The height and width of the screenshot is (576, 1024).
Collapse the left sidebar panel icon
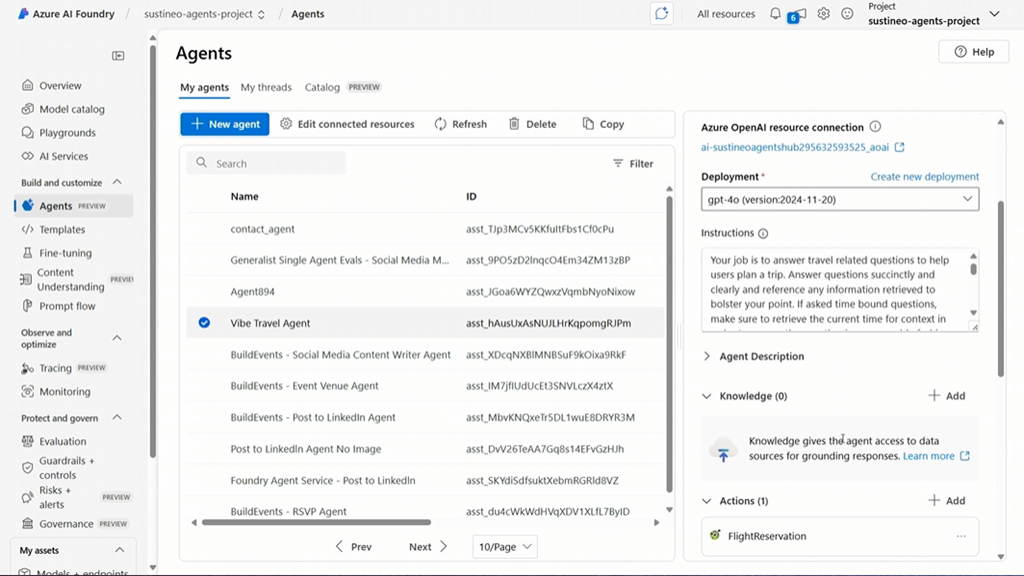(x=118, y=56)
